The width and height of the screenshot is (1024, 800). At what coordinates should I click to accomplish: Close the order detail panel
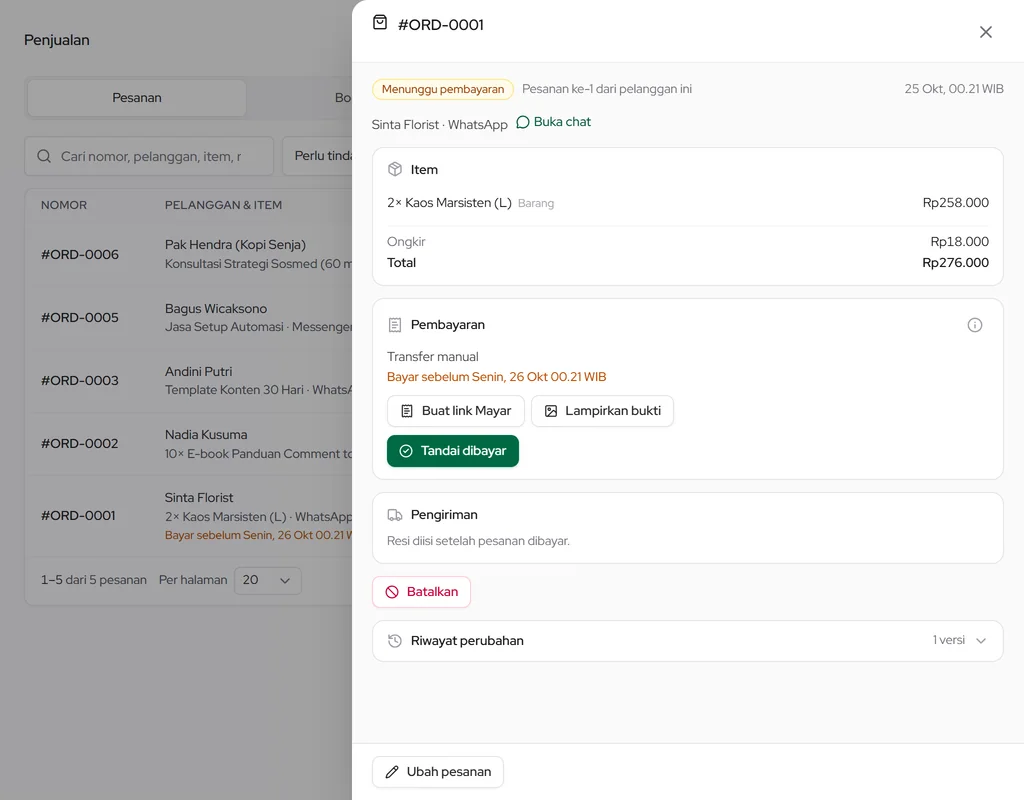985,32
